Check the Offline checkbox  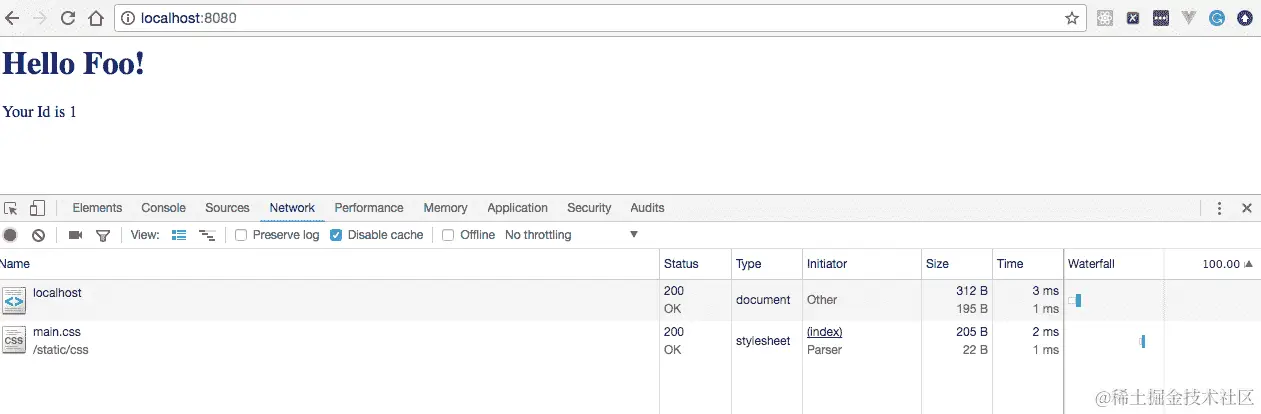448,235
